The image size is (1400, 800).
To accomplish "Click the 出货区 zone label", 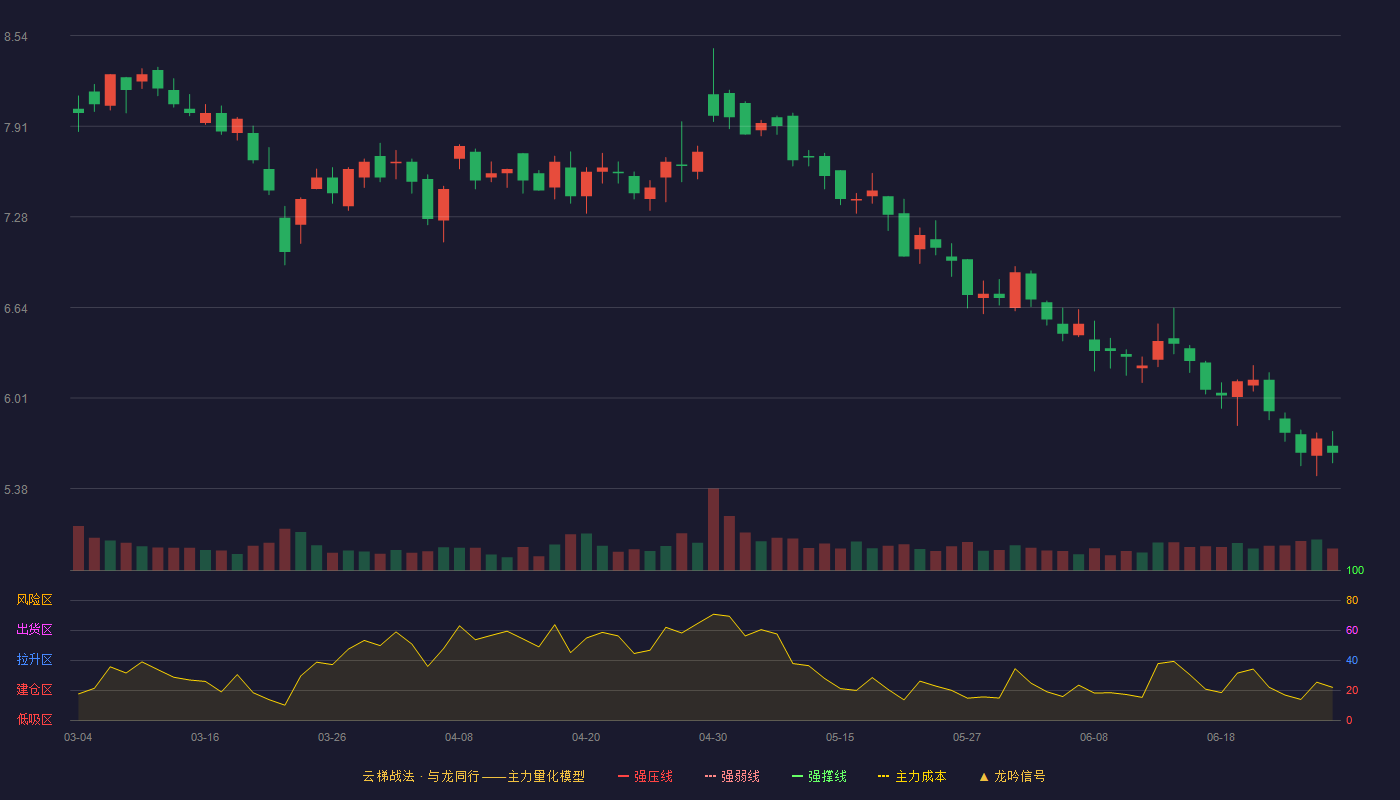I will coord(34,630).
